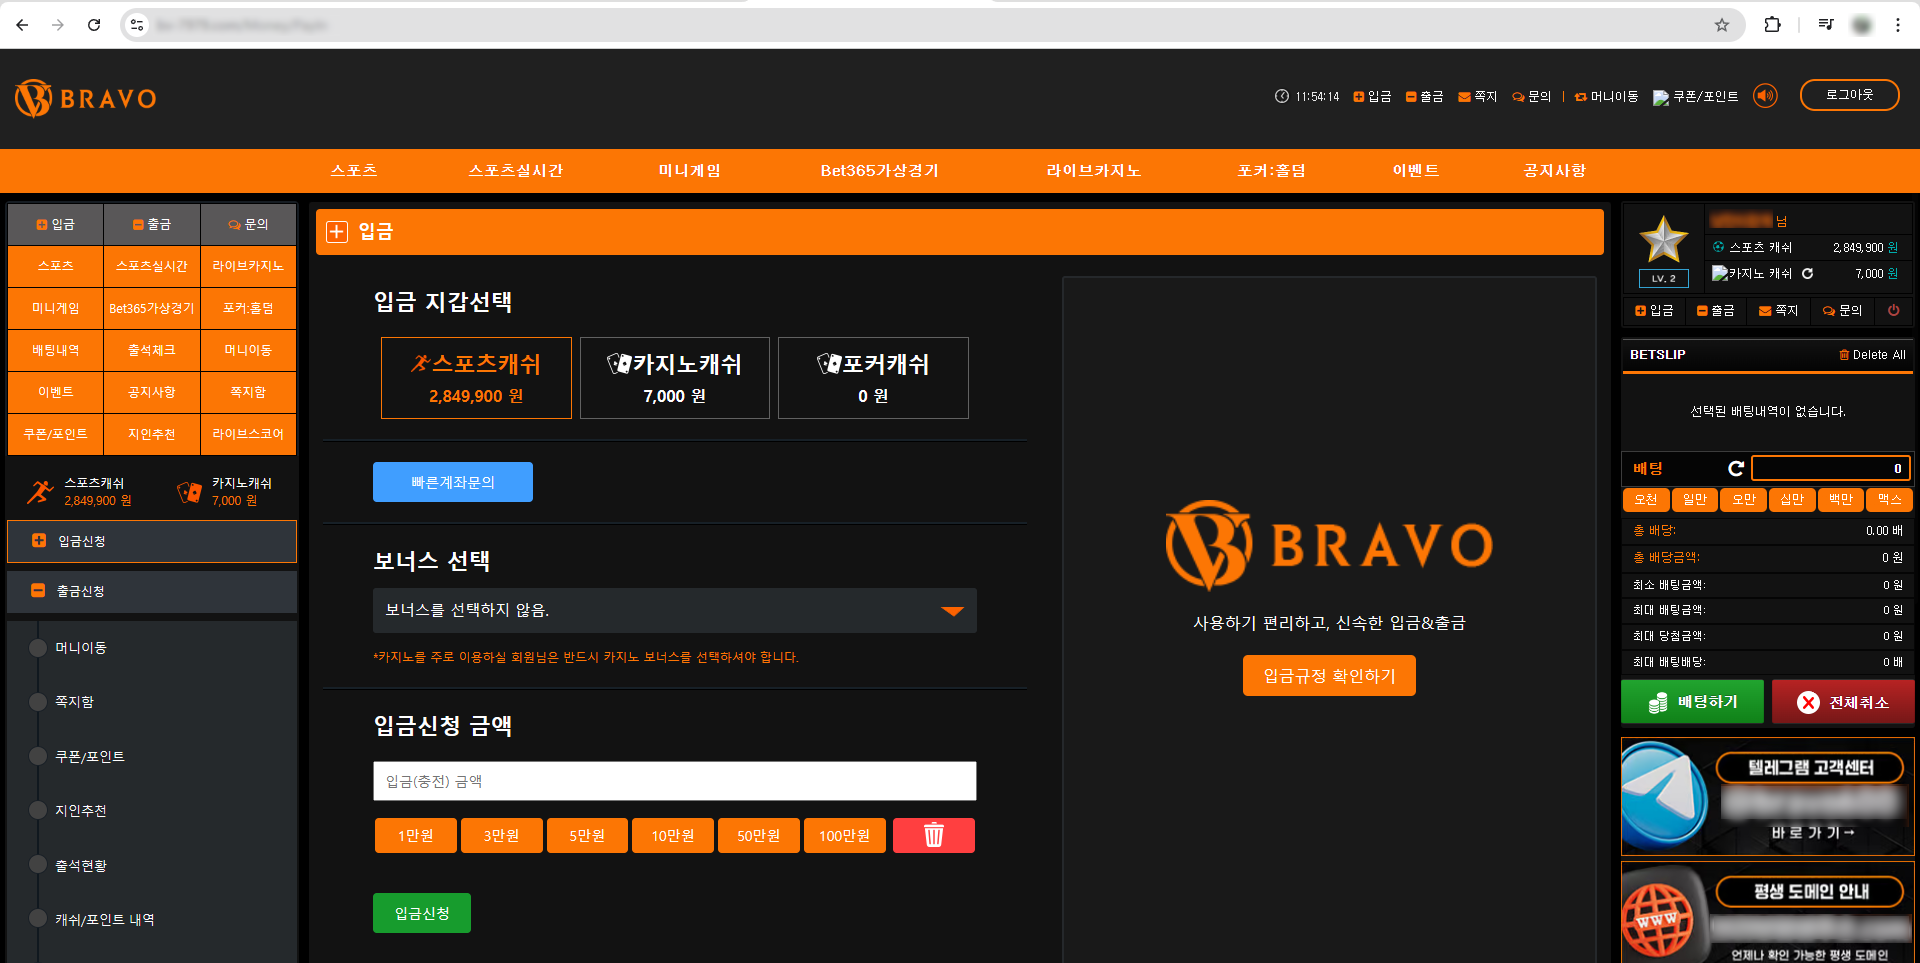The image size is (1920, 963).
Task: Open the lifetime domain guide banner
Action: (1768, 913)
